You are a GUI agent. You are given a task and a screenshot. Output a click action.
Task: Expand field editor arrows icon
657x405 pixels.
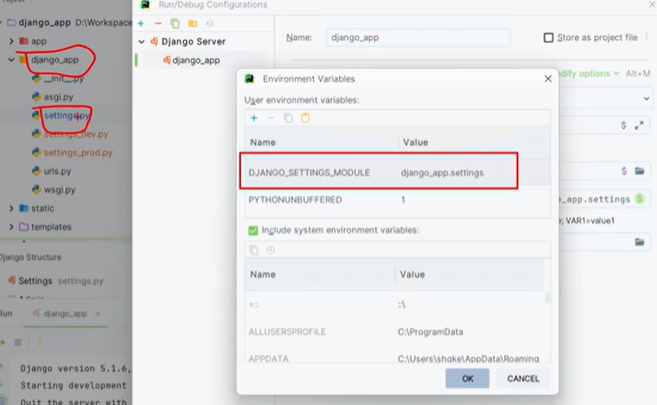639,125
